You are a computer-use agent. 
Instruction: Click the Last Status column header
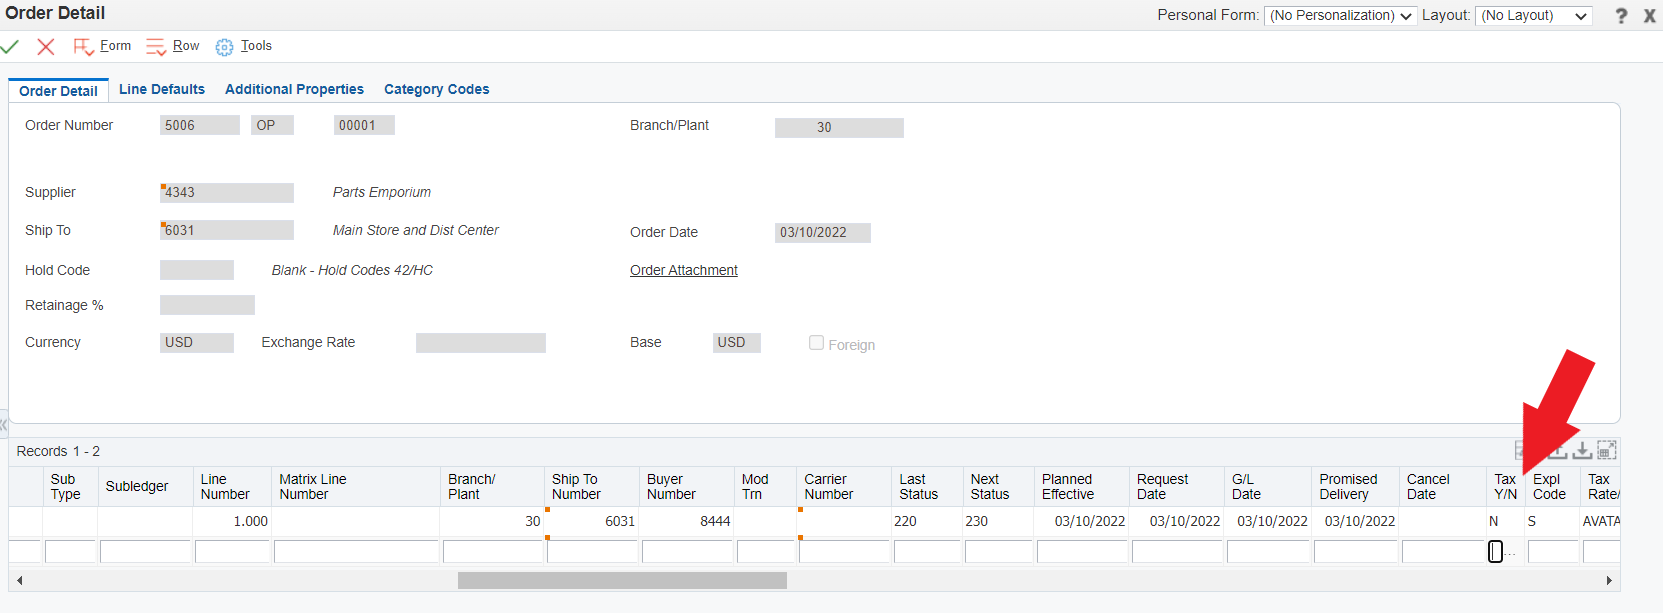[927, 487]
